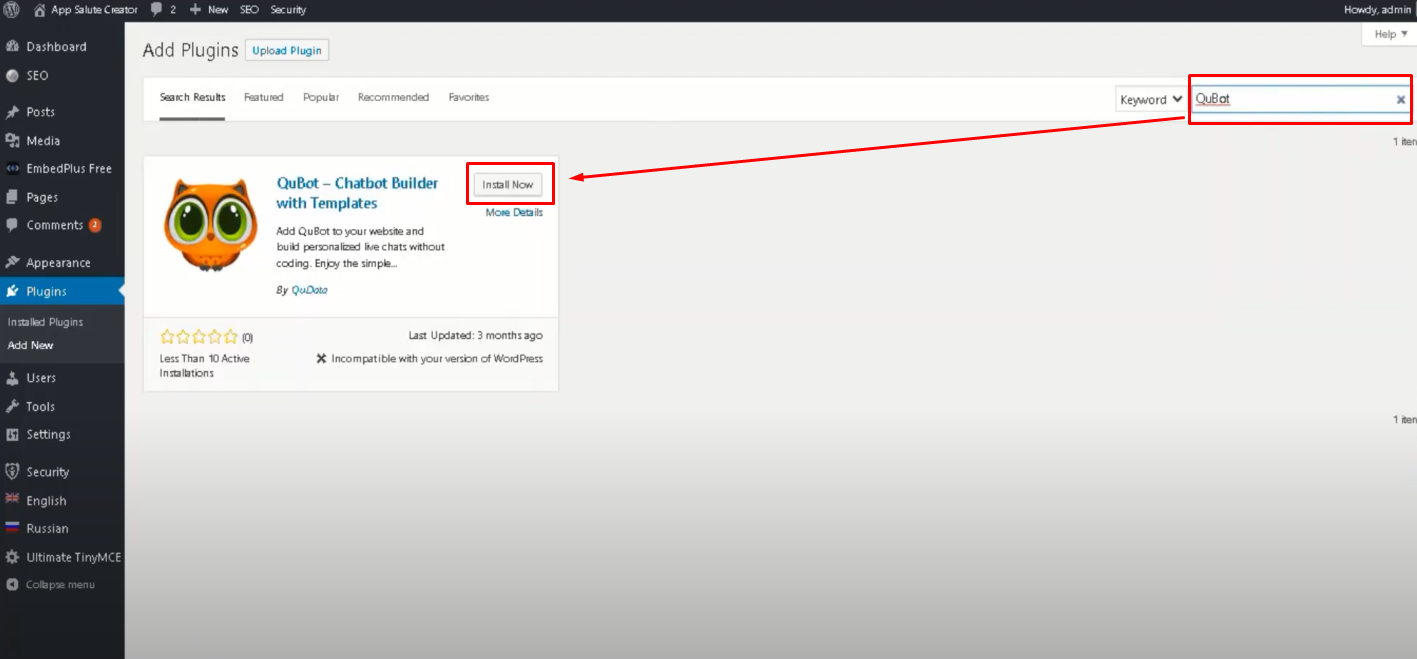
Task: Click the home icon beside App Salute Creator
Action: pyautogui.click(x=40, y=10)
